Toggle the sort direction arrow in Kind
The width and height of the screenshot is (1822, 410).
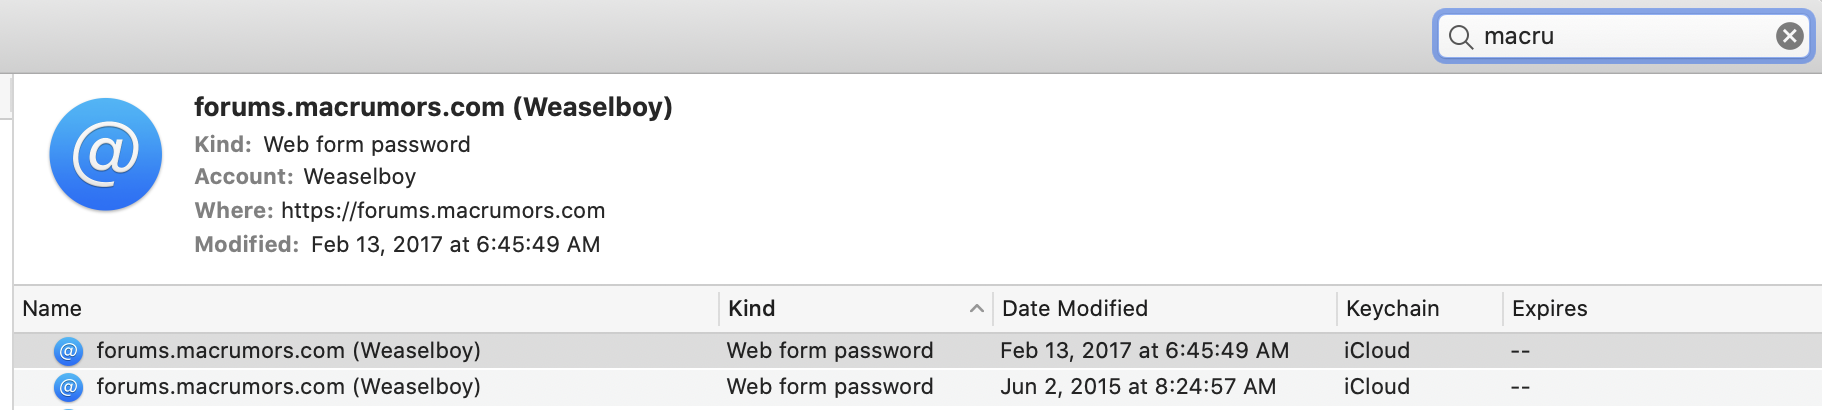pos(977,309)
